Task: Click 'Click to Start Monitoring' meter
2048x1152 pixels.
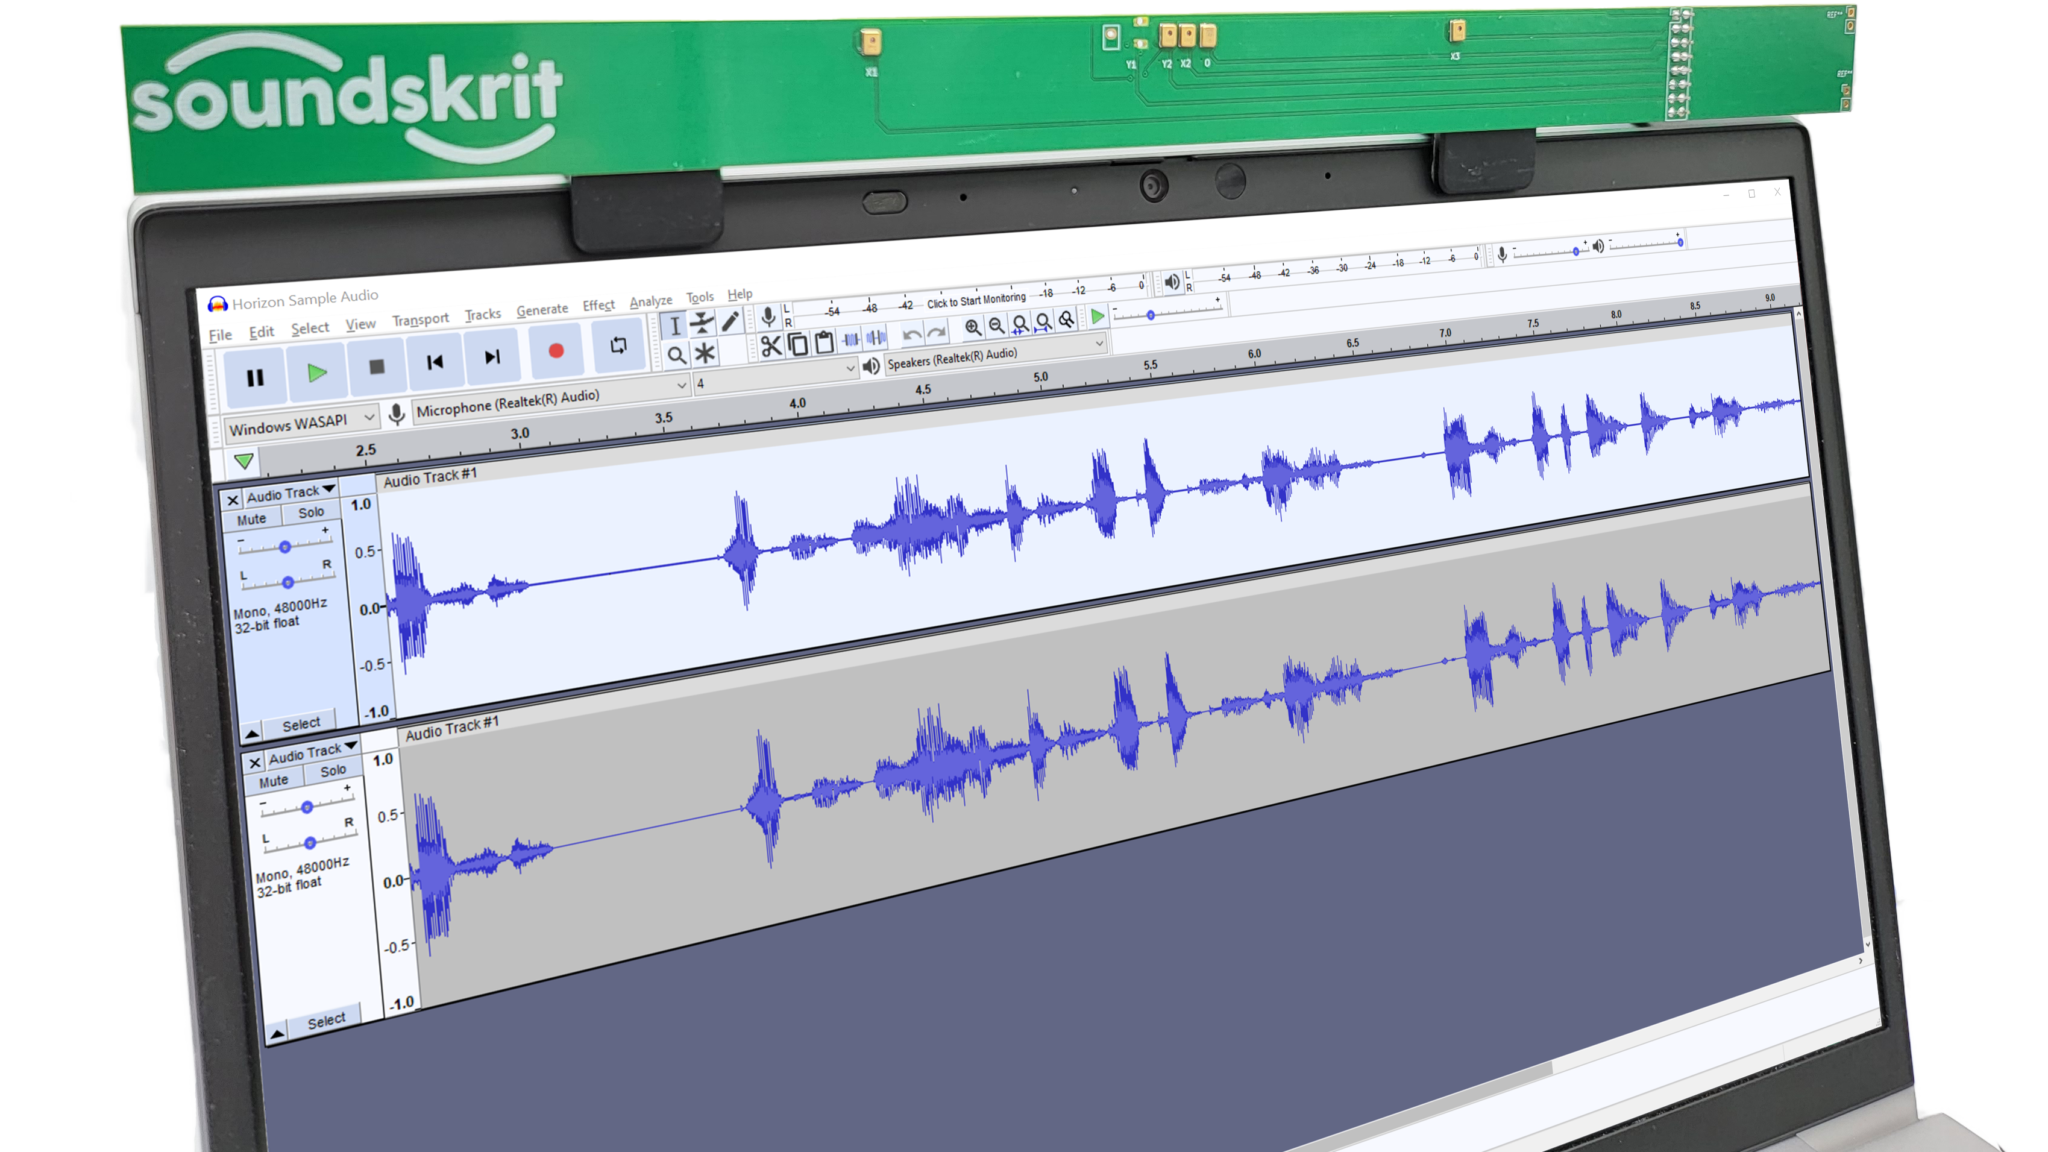Action: (x=975, y=300)
